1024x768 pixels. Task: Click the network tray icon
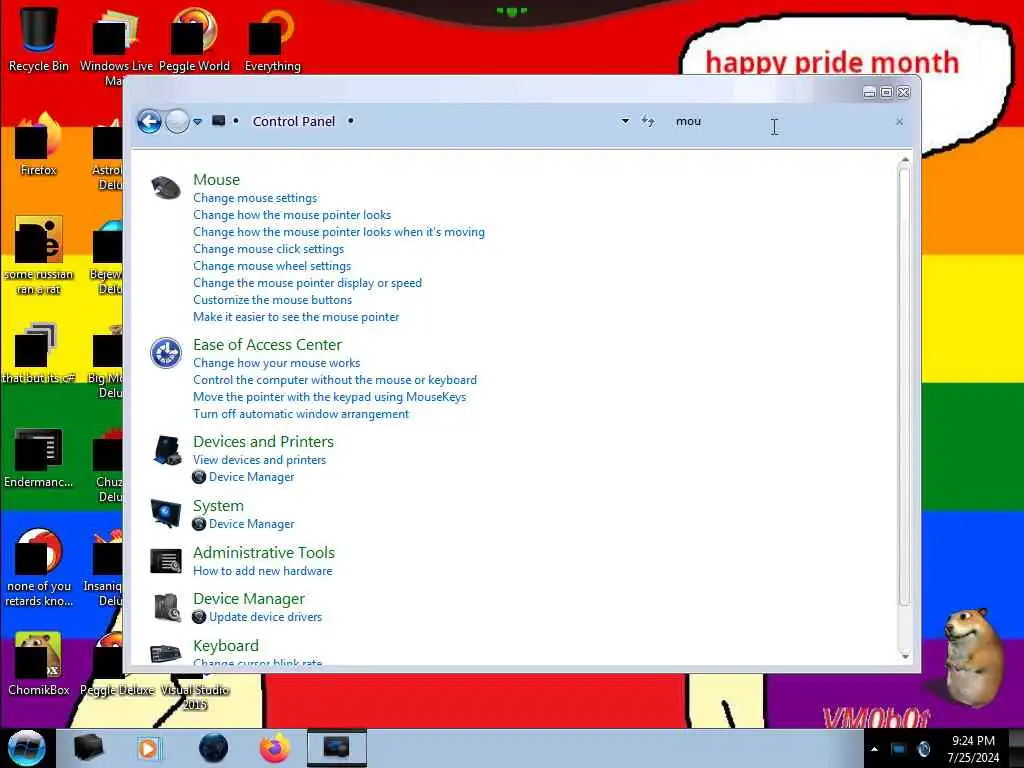pos(899,749)
